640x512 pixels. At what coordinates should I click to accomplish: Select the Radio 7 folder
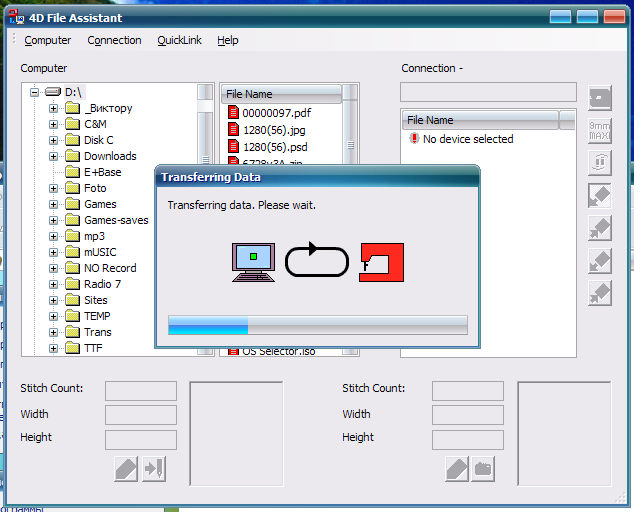coord(102,284)
